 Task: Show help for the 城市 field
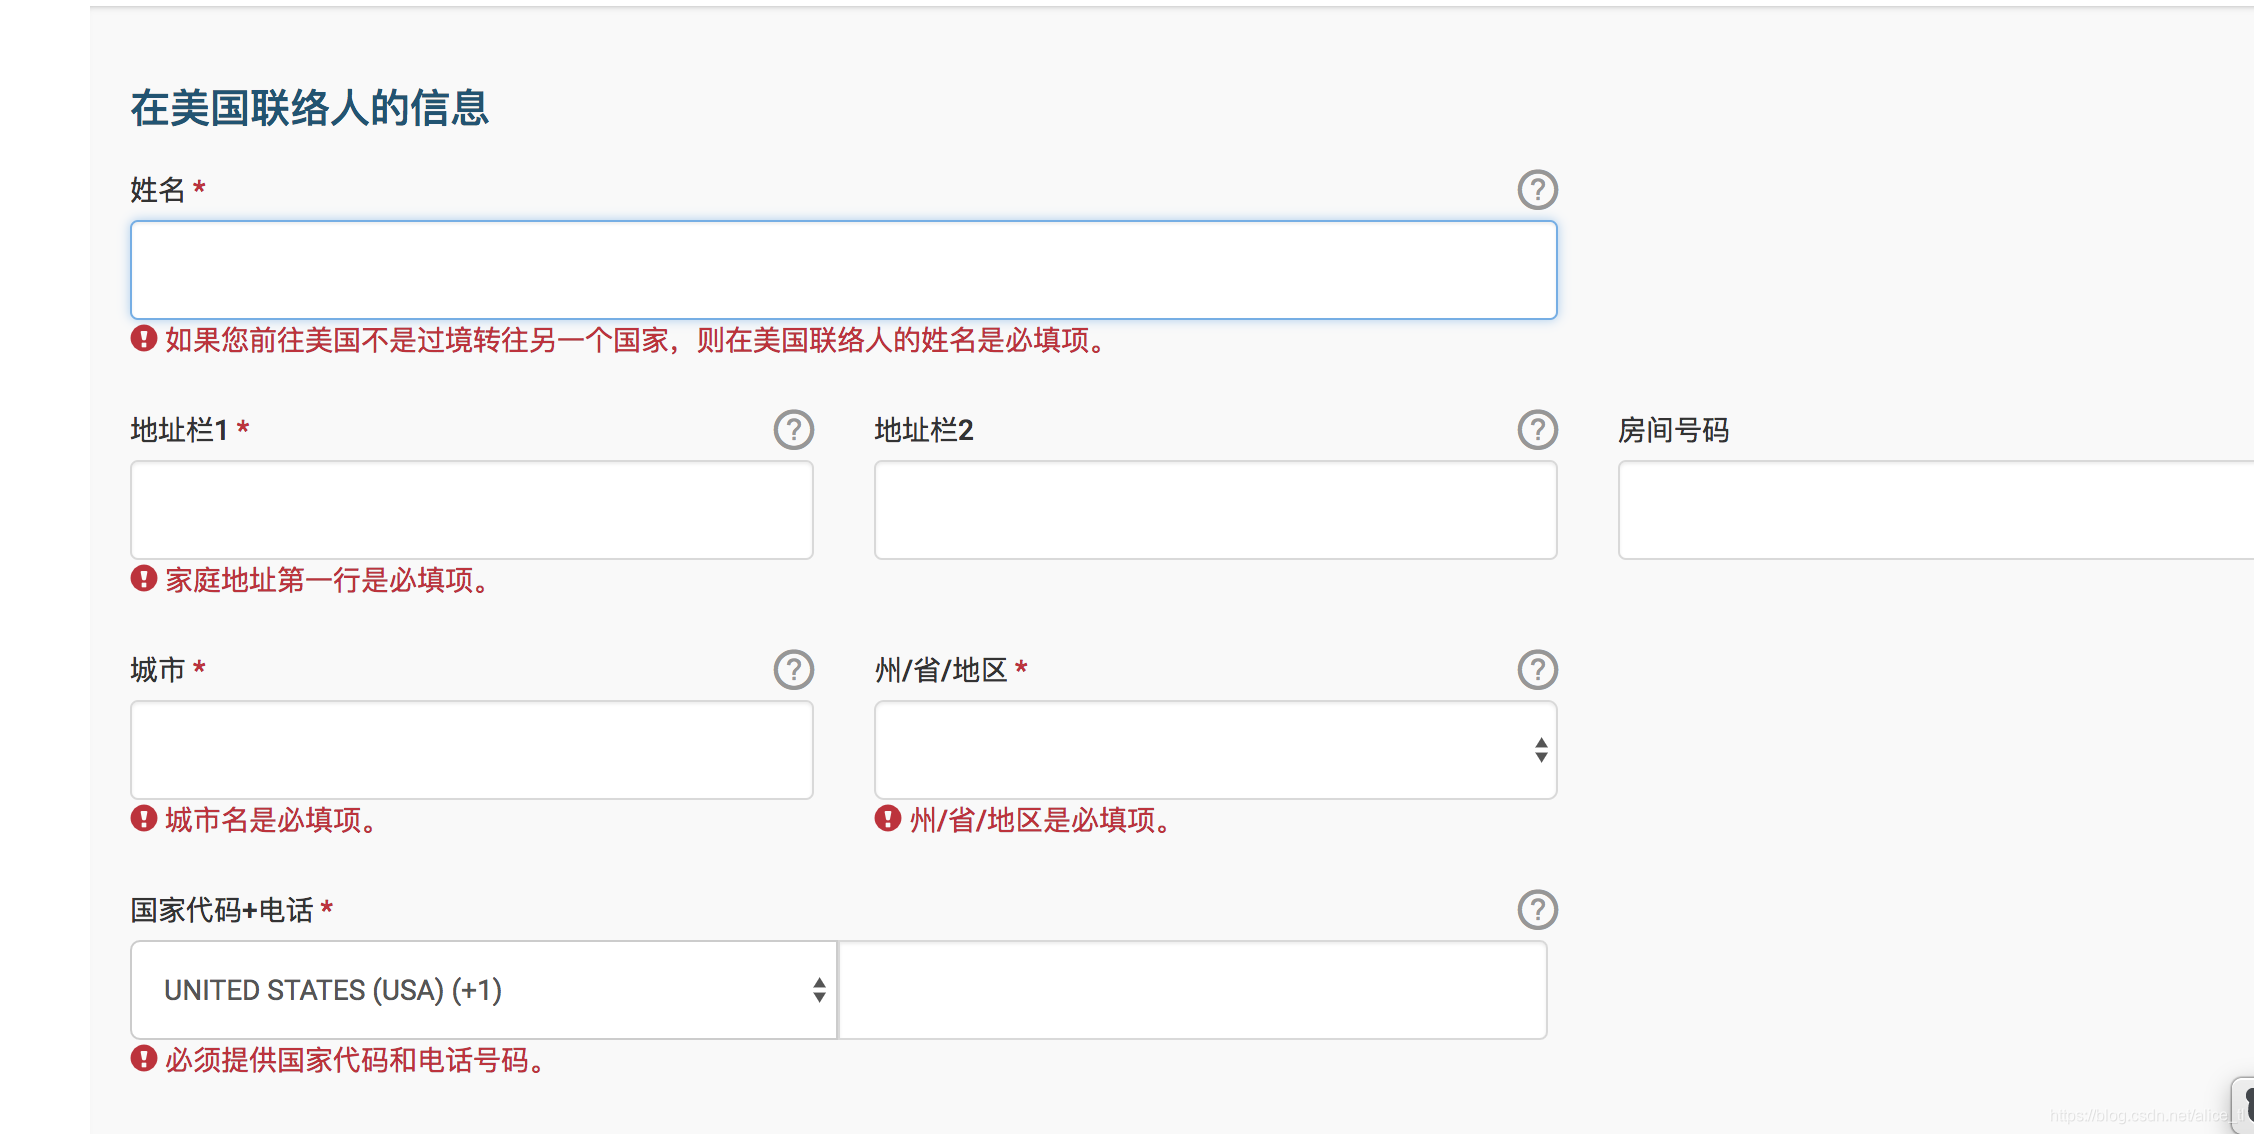793,669
